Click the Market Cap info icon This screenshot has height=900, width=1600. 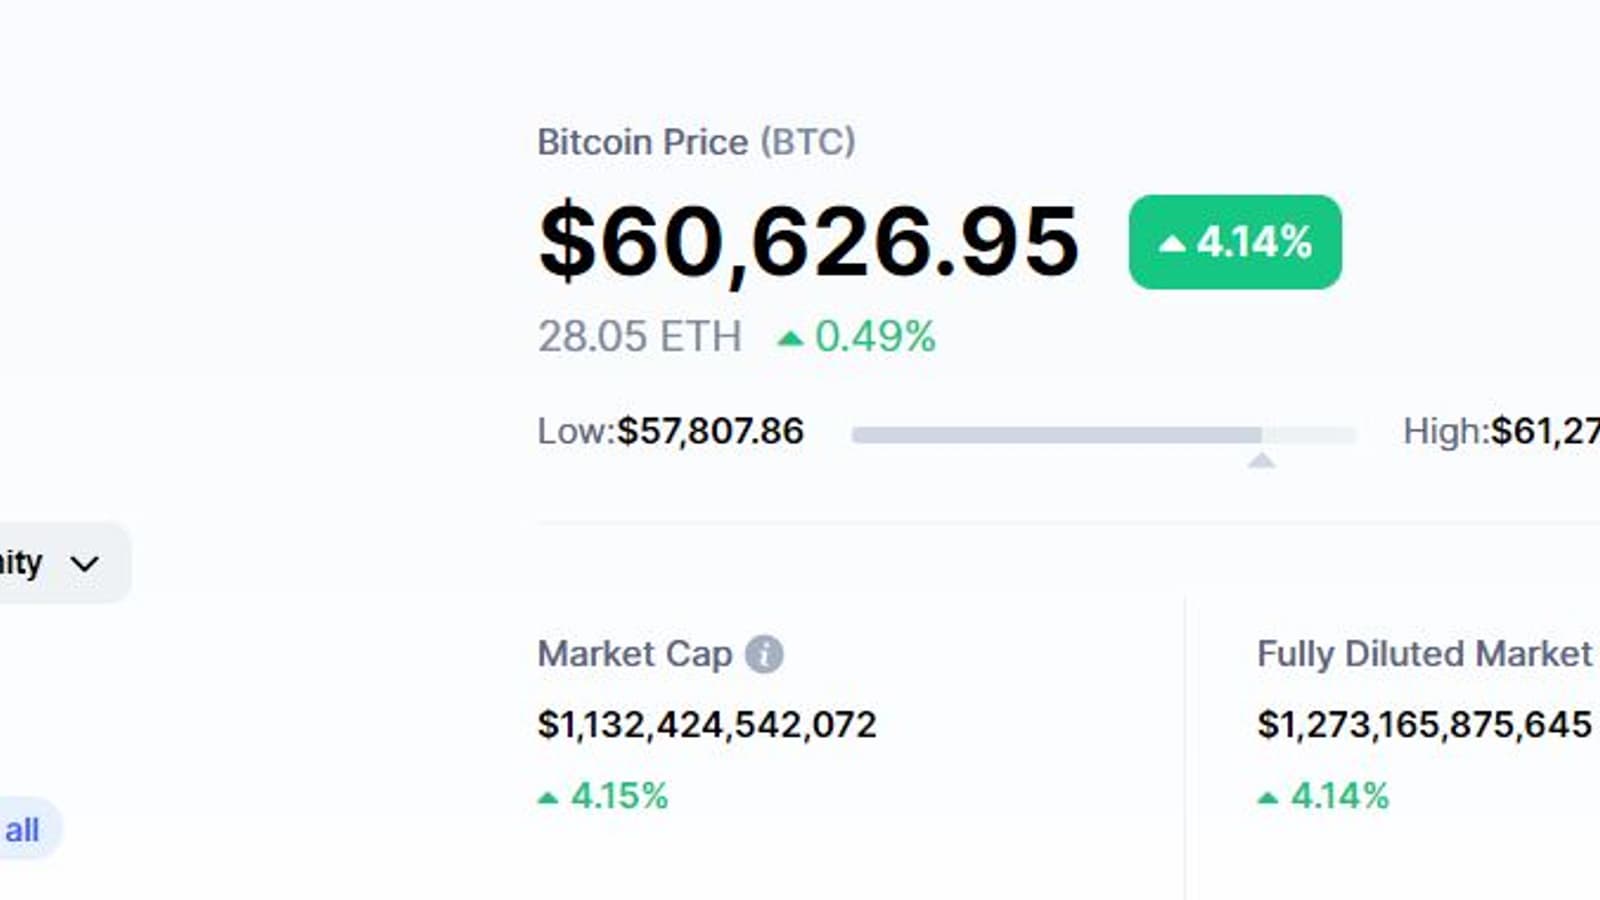(764, 655)
